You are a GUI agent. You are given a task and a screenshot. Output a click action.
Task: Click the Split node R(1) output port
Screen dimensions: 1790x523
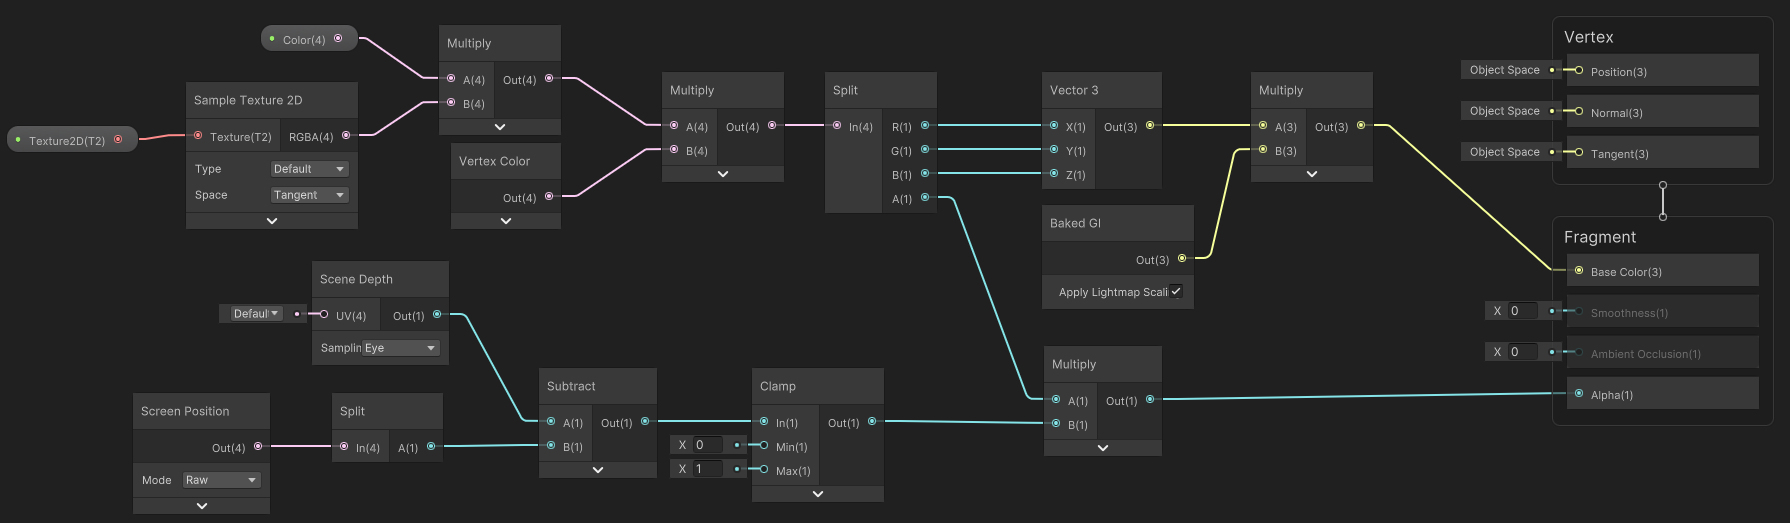[925, 125]
